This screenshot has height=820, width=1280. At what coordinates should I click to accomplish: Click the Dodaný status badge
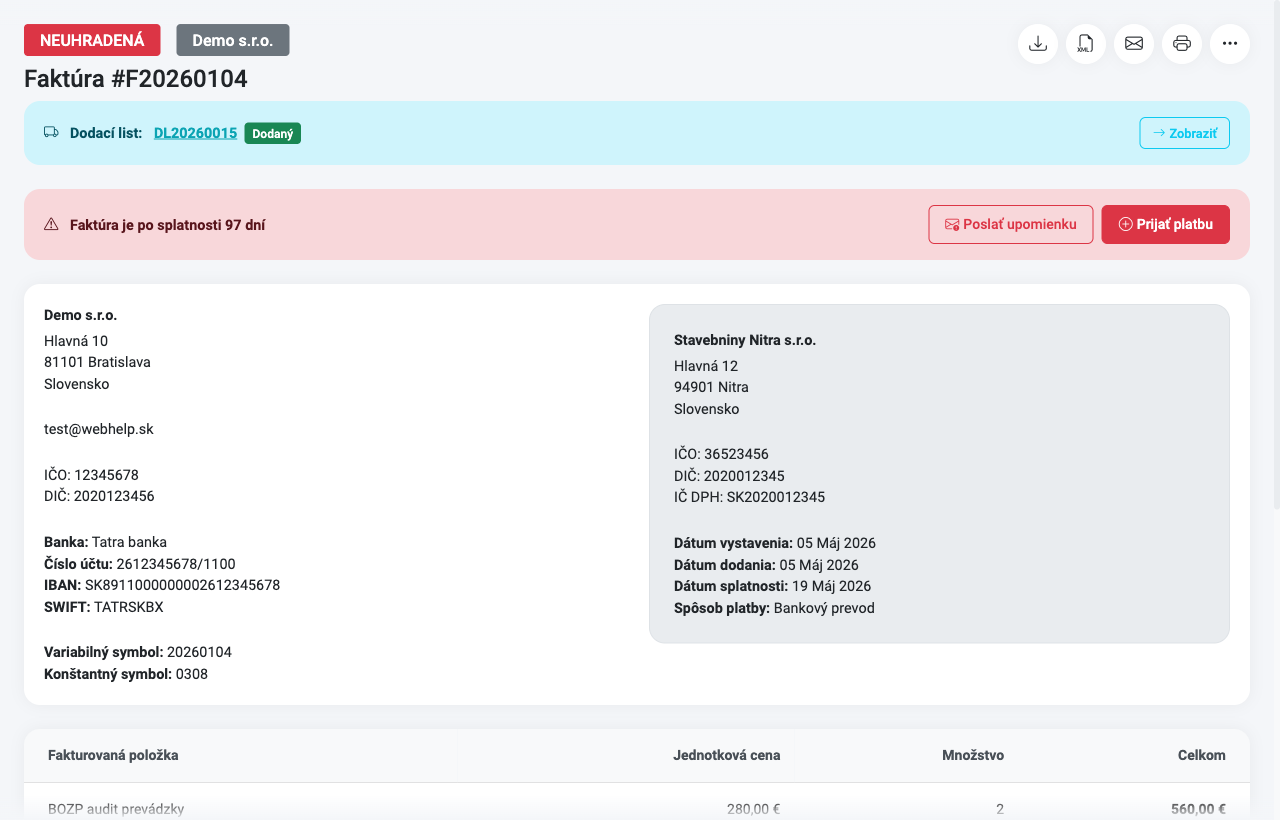(273, 133)
